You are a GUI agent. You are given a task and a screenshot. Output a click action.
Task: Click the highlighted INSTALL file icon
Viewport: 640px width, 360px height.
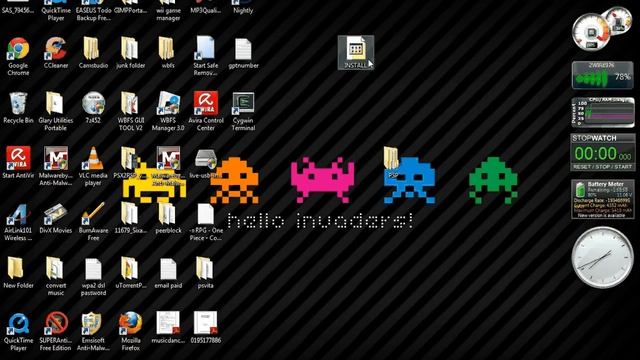(356, 52)
